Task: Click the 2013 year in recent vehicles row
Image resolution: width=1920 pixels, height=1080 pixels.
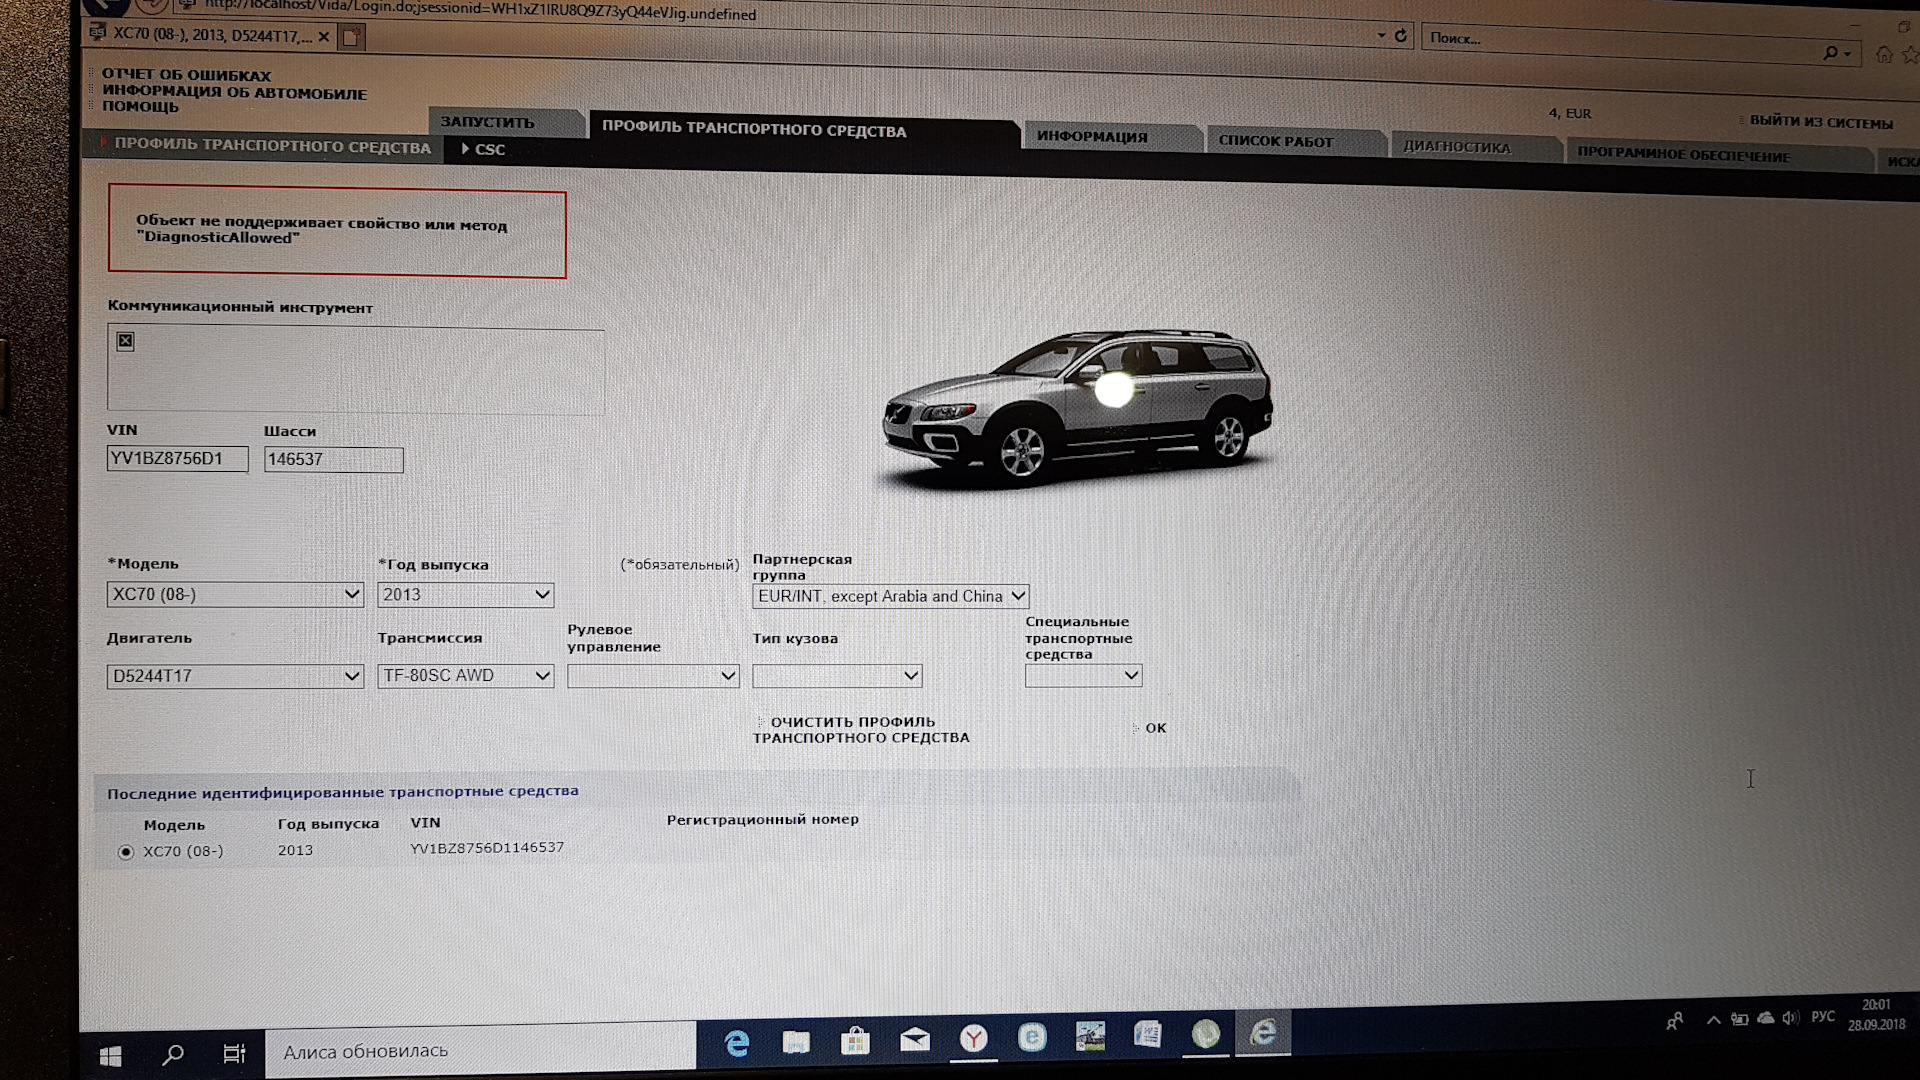Action: (295, 850)
